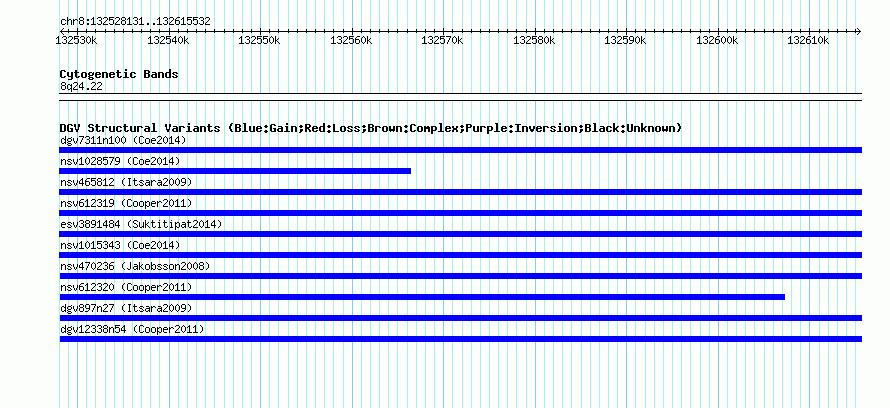Click the DGV Structural Variants track title

pyautogui.click(x=371, y=128)
